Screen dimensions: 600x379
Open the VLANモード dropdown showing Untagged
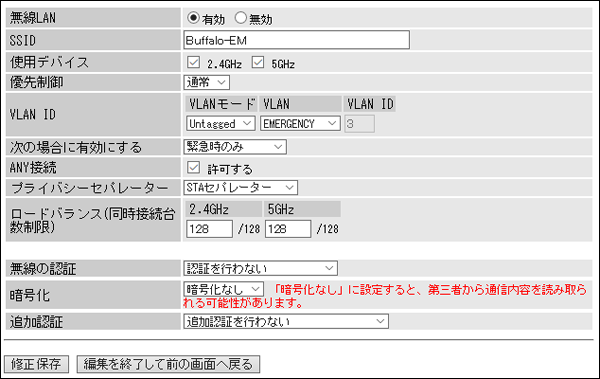click(221, 124)
